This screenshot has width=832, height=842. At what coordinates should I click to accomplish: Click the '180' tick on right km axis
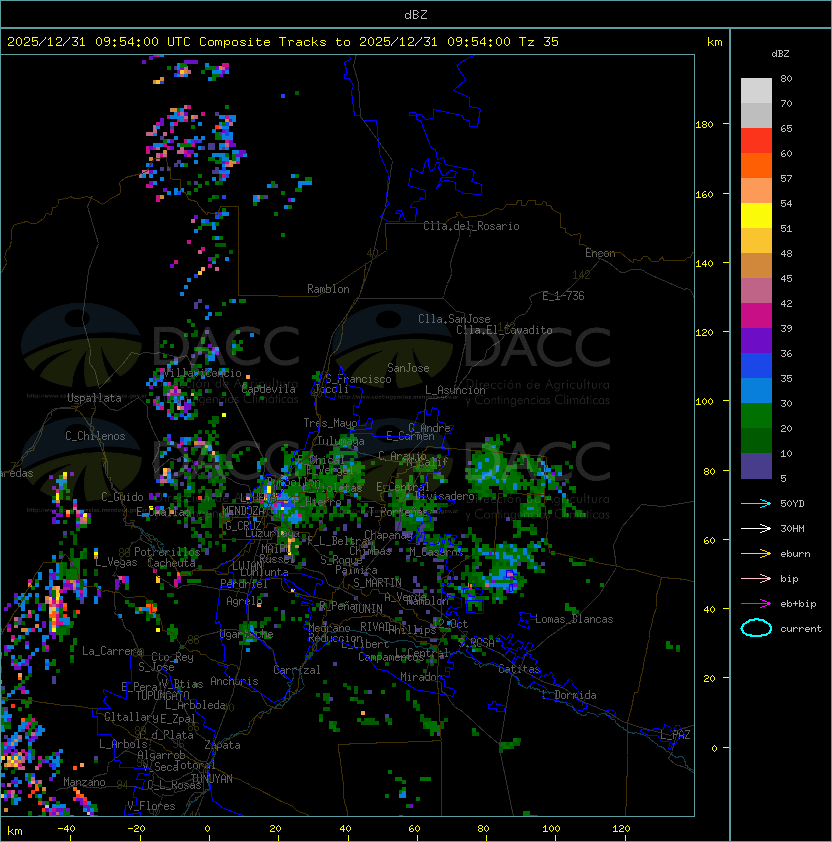704,125
